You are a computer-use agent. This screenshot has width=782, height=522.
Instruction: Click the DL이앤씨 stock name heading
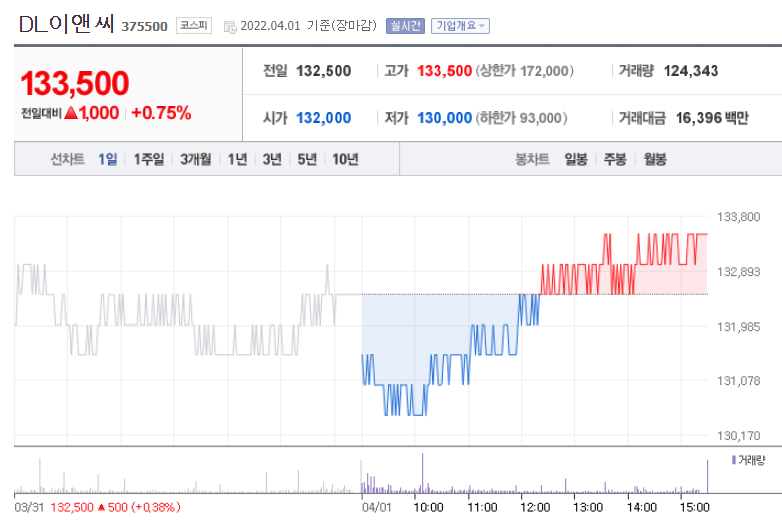pos(66,24)
